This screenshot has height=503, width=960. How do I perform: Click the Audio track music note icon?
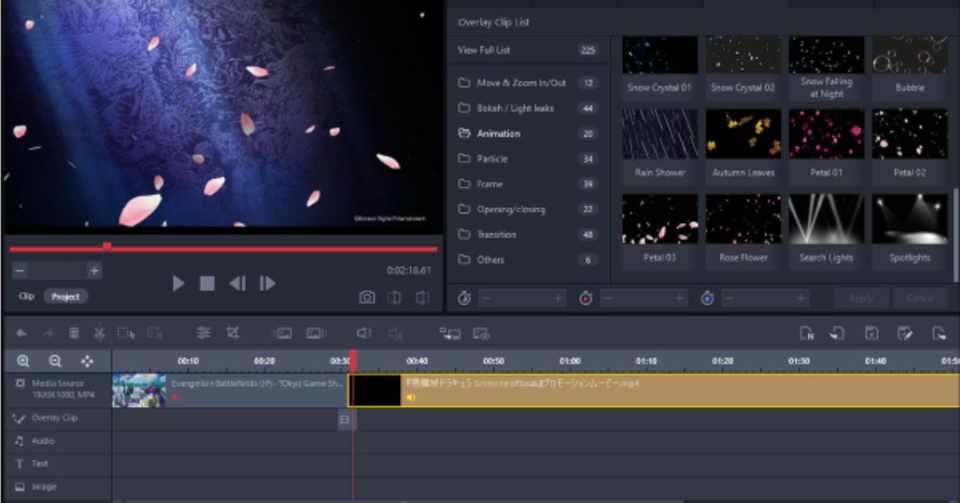click(x=19, y=441)
